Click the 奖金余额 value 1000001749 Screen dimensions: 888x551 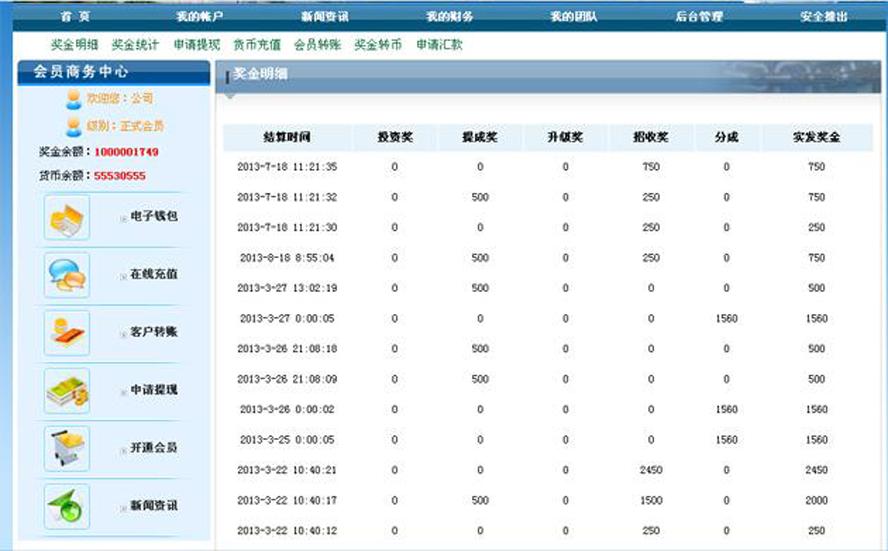coord(126,152)
